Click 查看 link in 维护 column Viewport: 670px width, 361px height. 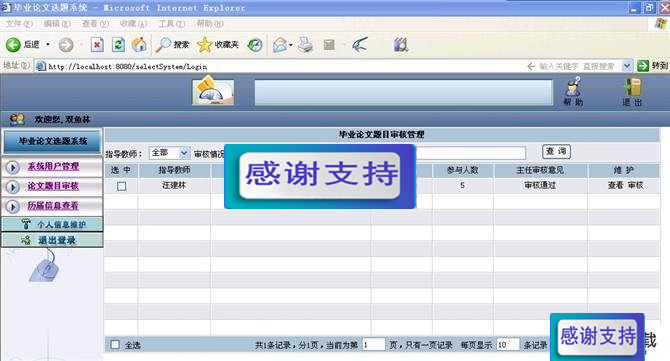[615, 185]
